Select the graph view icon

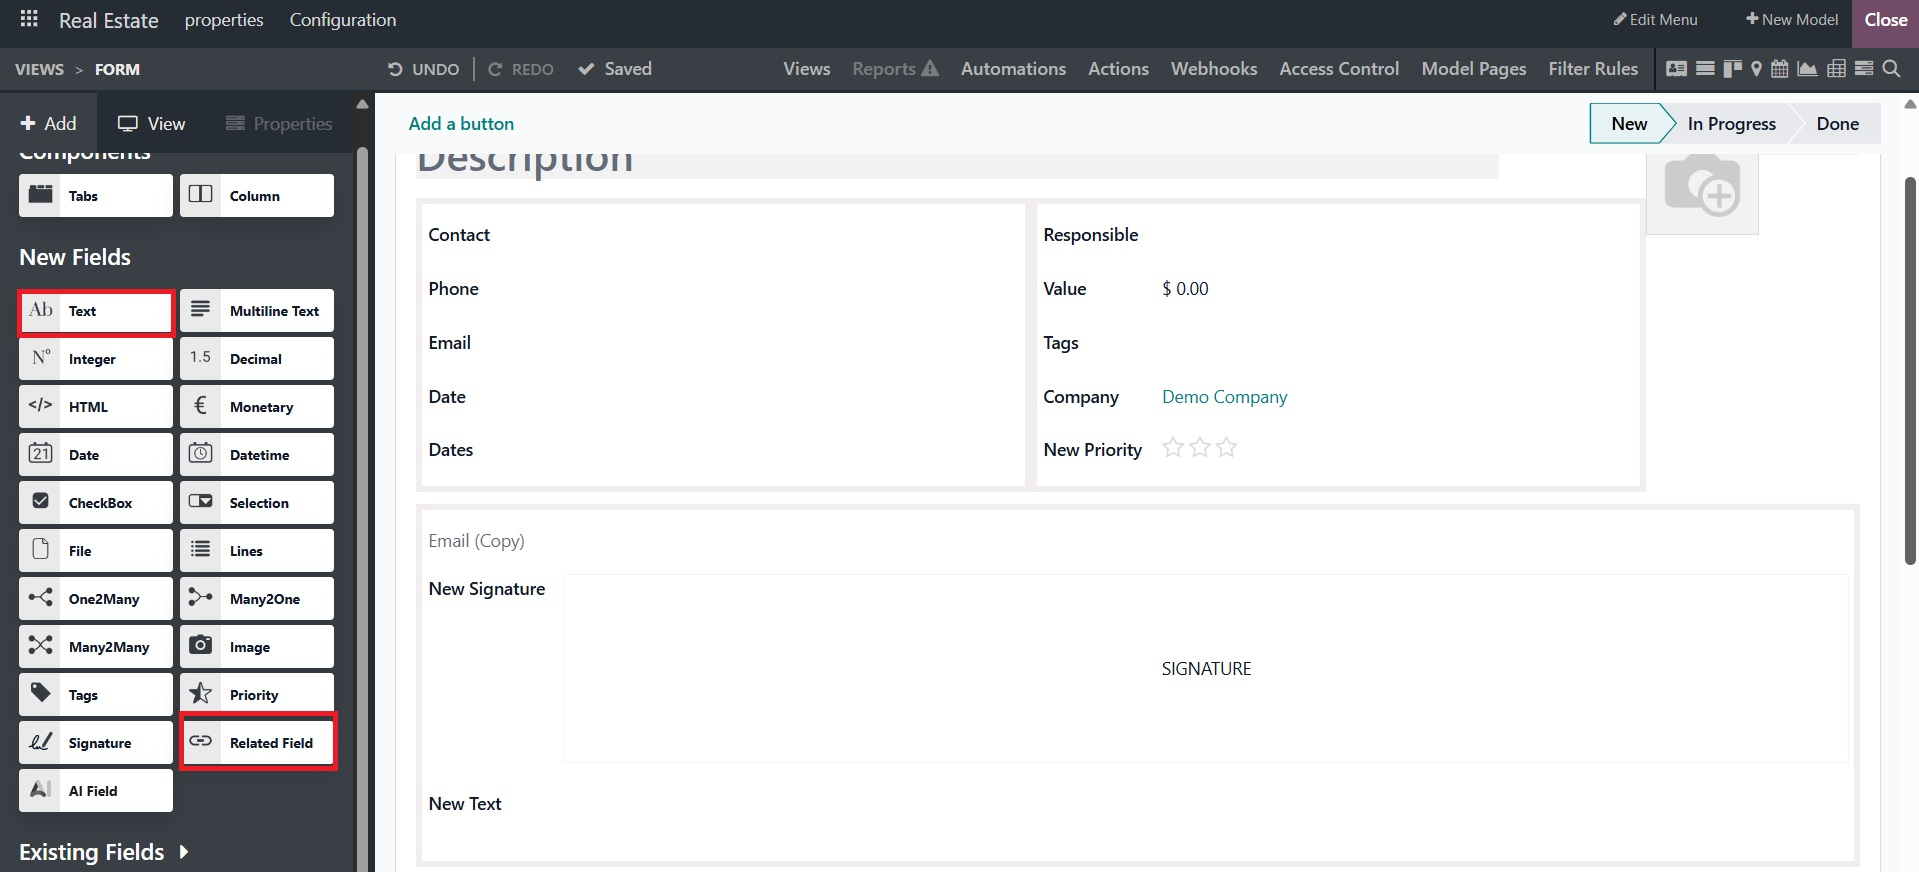click(x=1807, y=69)
